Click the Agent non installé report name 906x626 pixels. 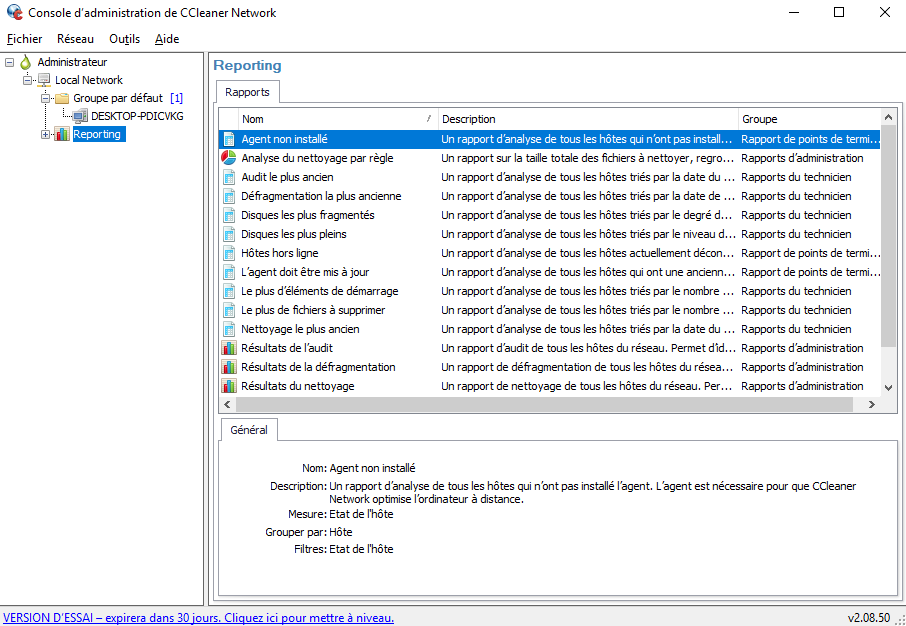(284, 139)
